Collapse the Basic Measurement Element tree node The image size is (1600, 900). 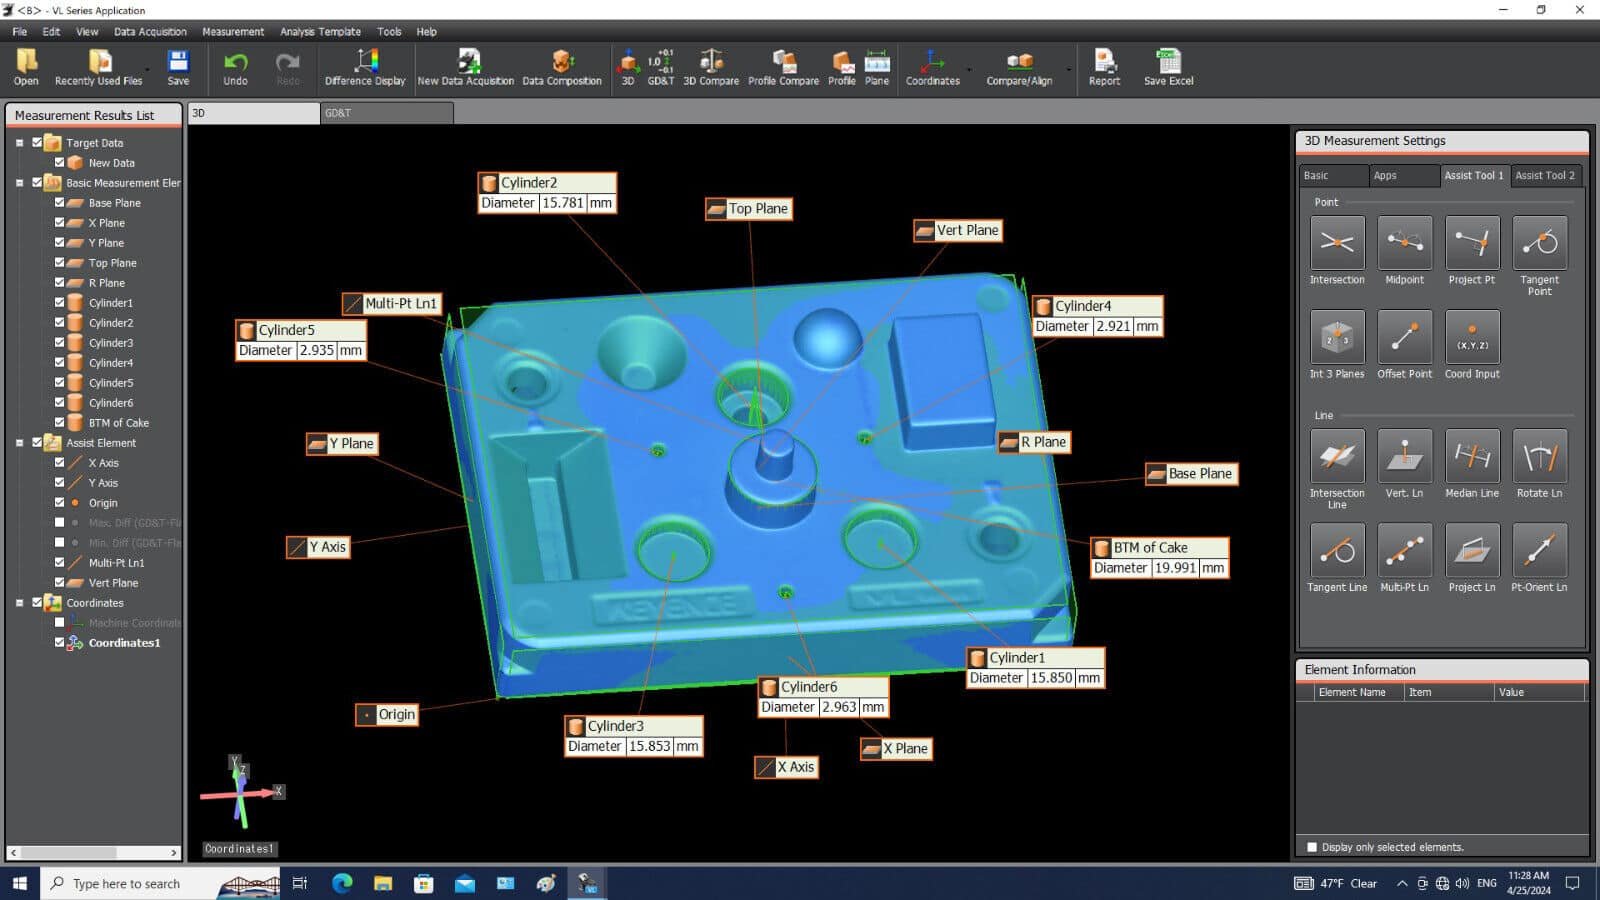click(x=19, y=183)
